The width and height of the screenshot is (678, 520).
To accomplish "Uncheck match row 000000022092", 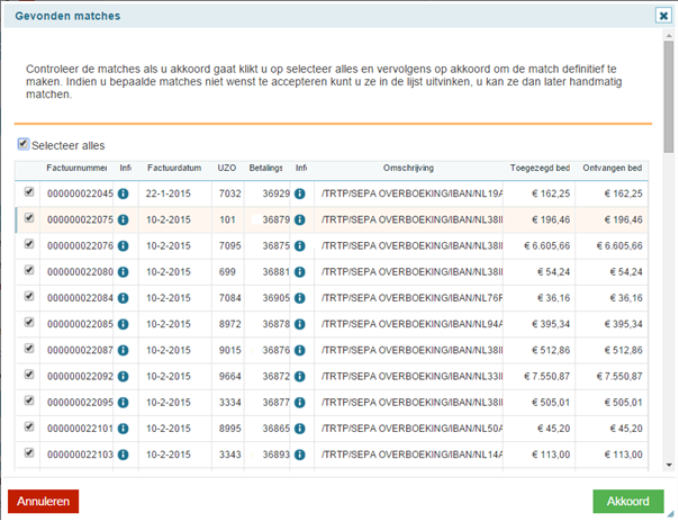I will (29, 374).
